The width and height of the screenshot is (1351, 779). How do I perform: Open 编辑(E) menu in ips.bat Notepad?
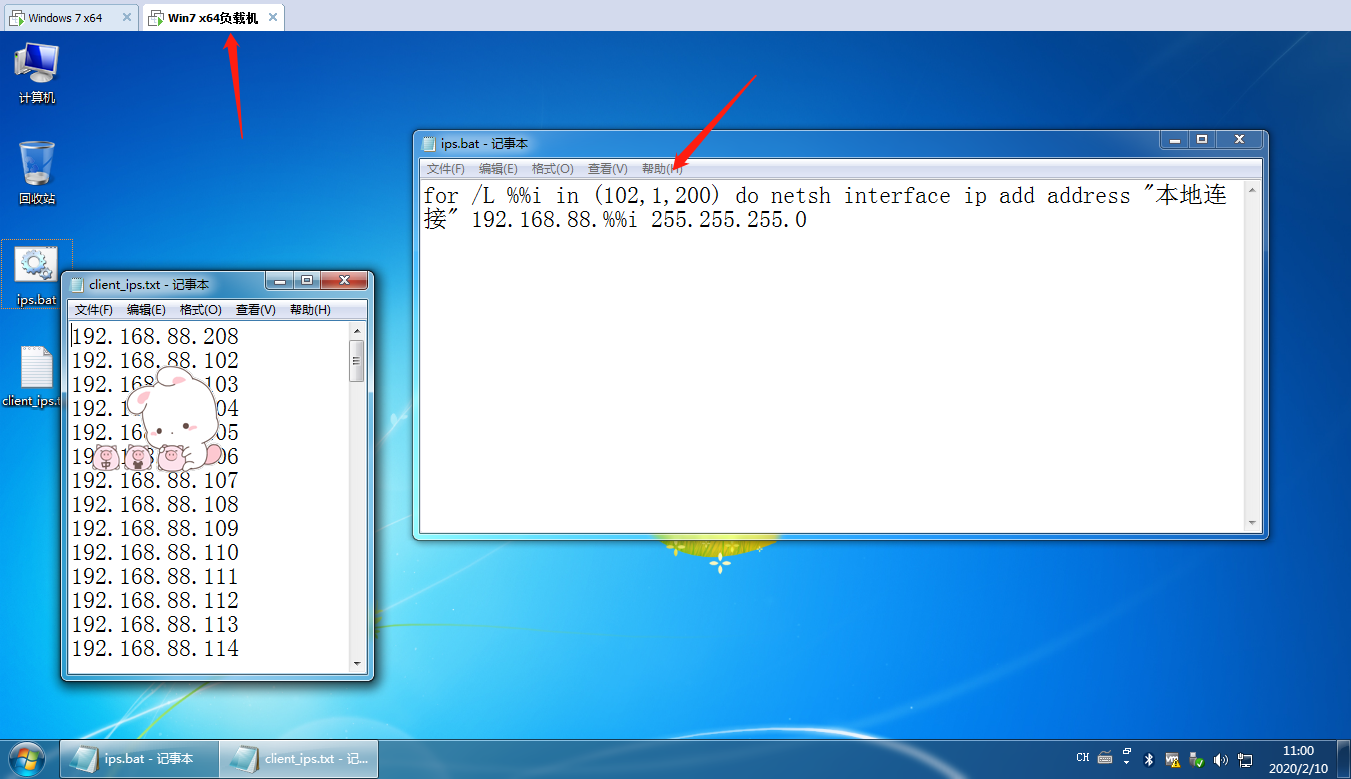click(x=498, y=169)
